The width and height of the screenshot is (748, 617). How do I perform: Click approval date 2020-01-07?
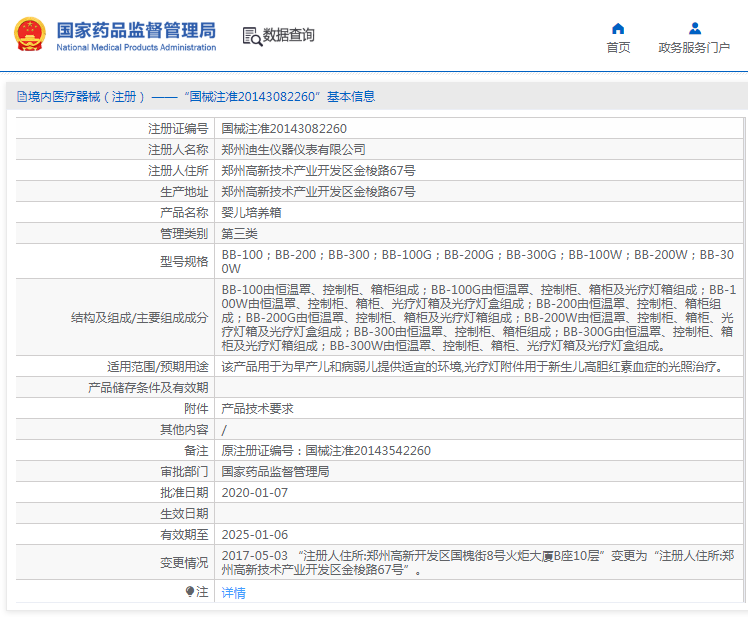(x=254, y=492)
